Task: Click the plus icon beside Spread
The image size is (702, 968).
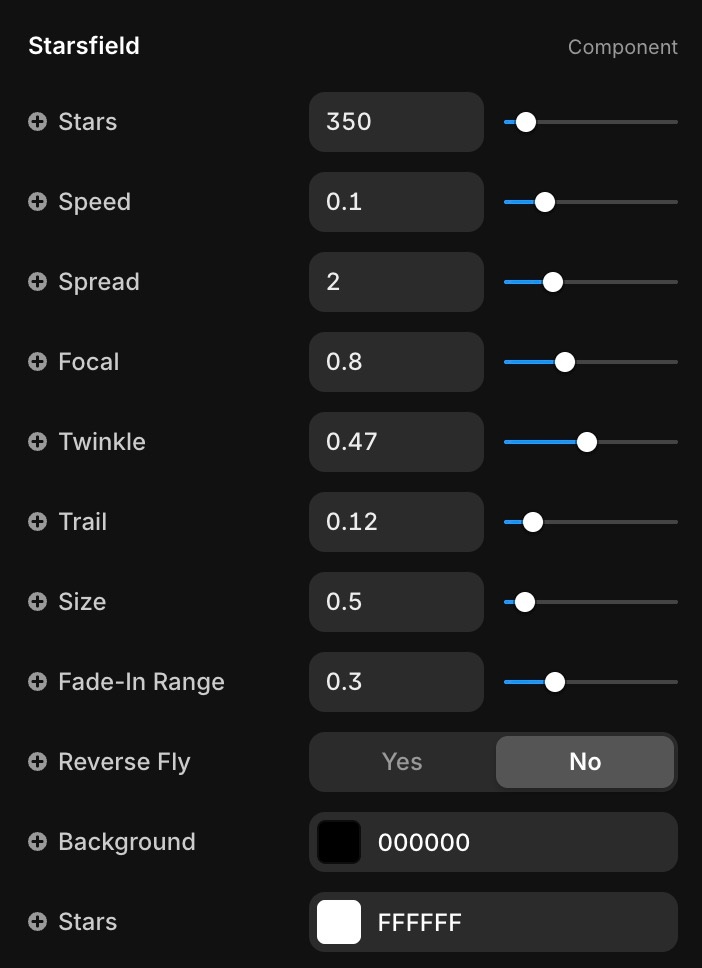Action: (38, 282)
